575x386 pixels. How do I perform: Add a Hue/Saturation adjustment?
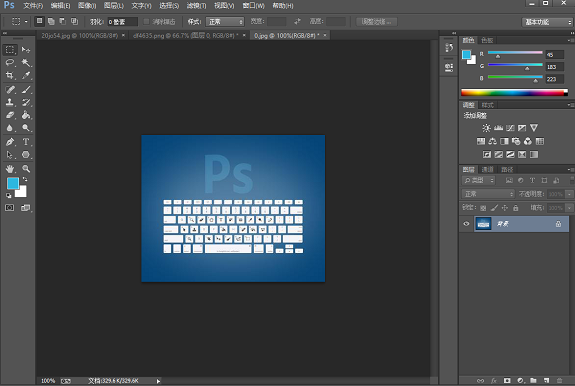pyautogui.click(x=481, y=141)
